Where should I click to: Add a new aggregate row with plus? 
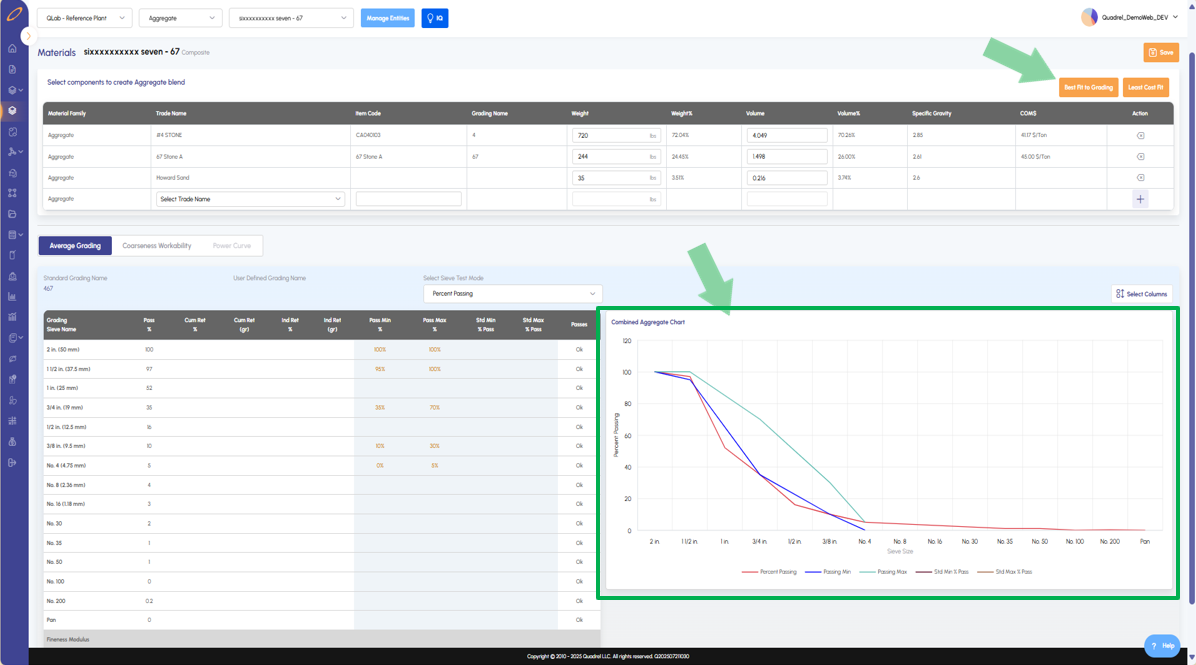coord(1140,199)
